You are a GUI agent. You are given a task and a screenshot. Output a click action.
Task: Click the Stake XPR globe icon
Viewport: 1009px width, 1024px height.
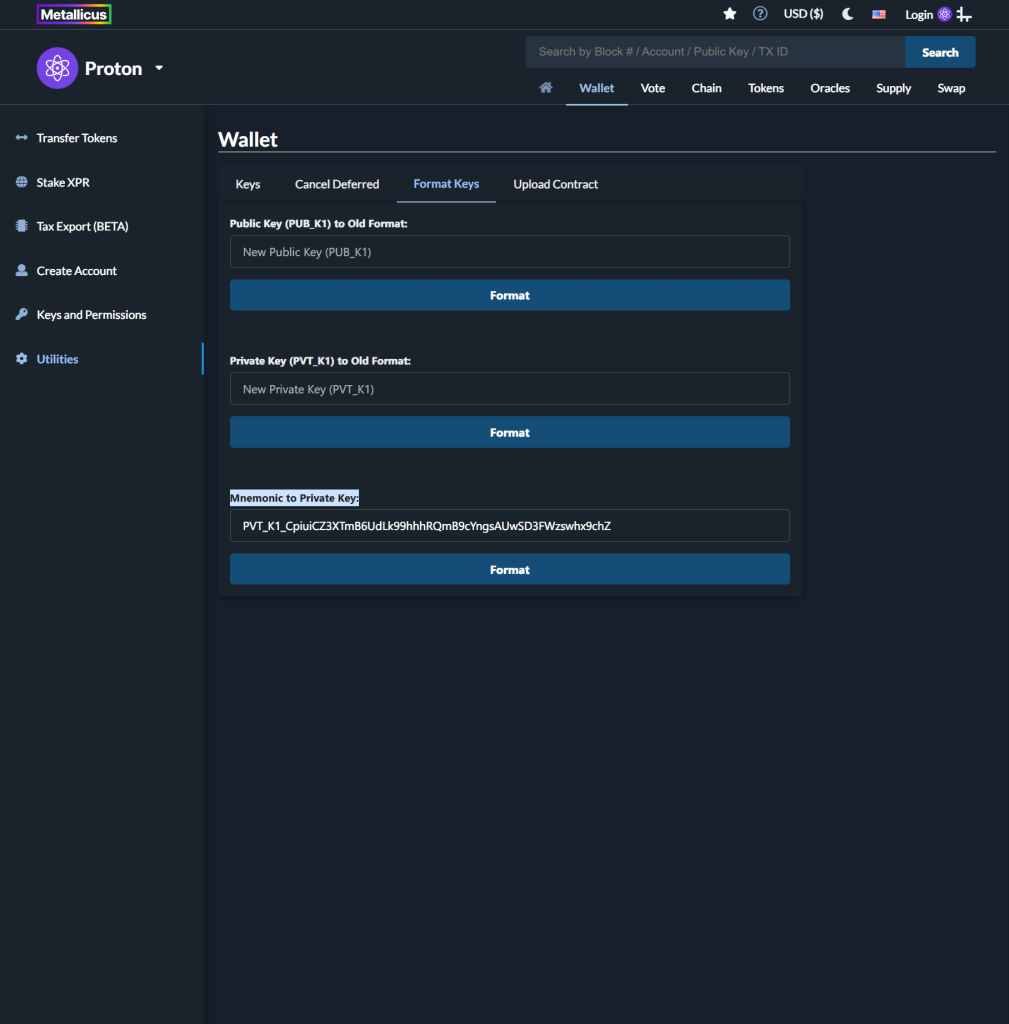pos(22,182)
